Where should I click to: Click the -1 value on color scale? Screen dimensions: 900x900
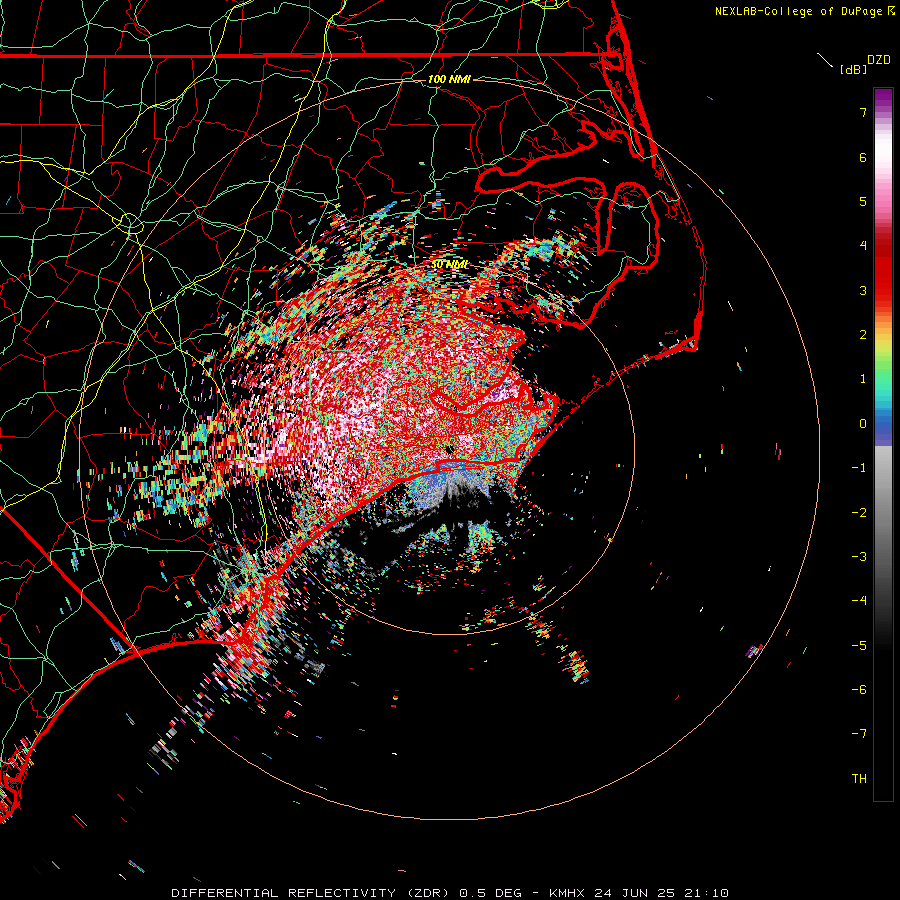[859, 468]
